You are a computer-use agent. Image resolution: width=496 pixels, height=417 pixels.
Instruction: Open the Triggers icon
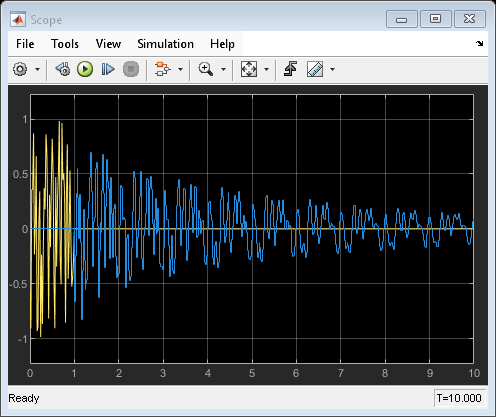pyautogui.click(x=290, y=69)
